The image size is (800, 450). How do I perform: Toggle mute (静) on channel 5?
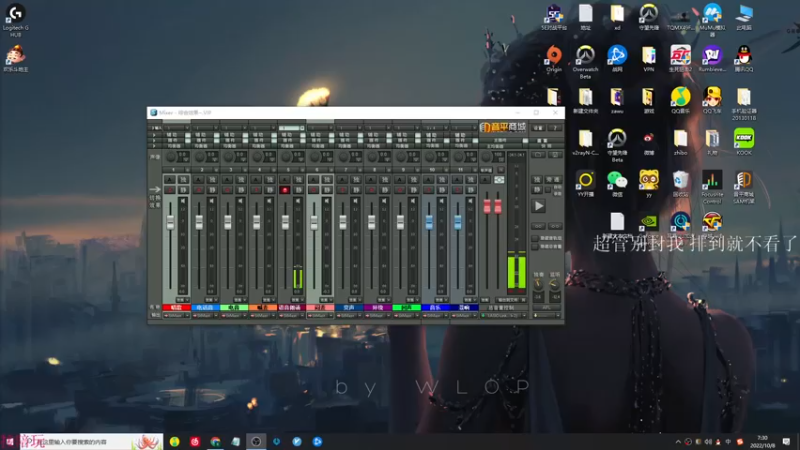tap(298, 190)
